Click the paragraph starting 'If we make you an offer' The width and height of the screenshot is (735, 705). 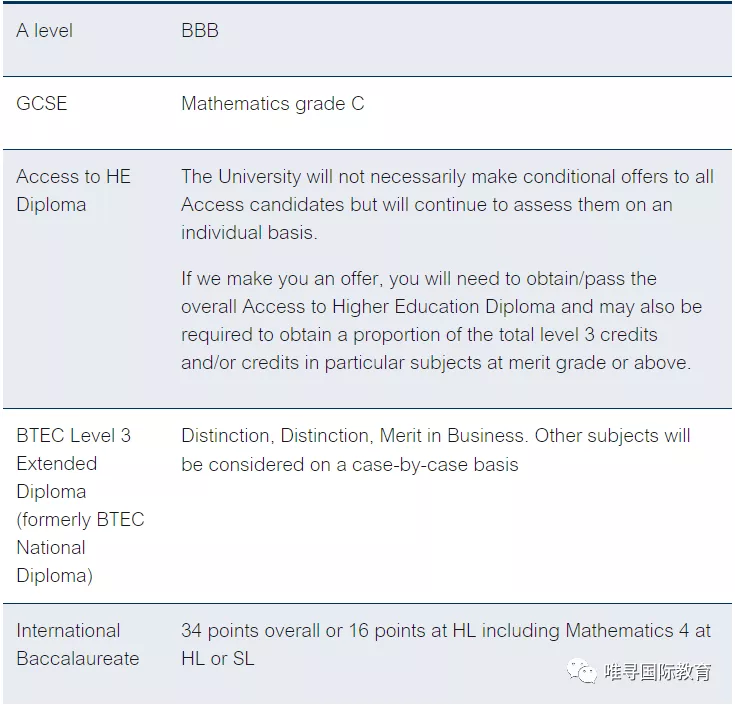[x=442, y=321]
